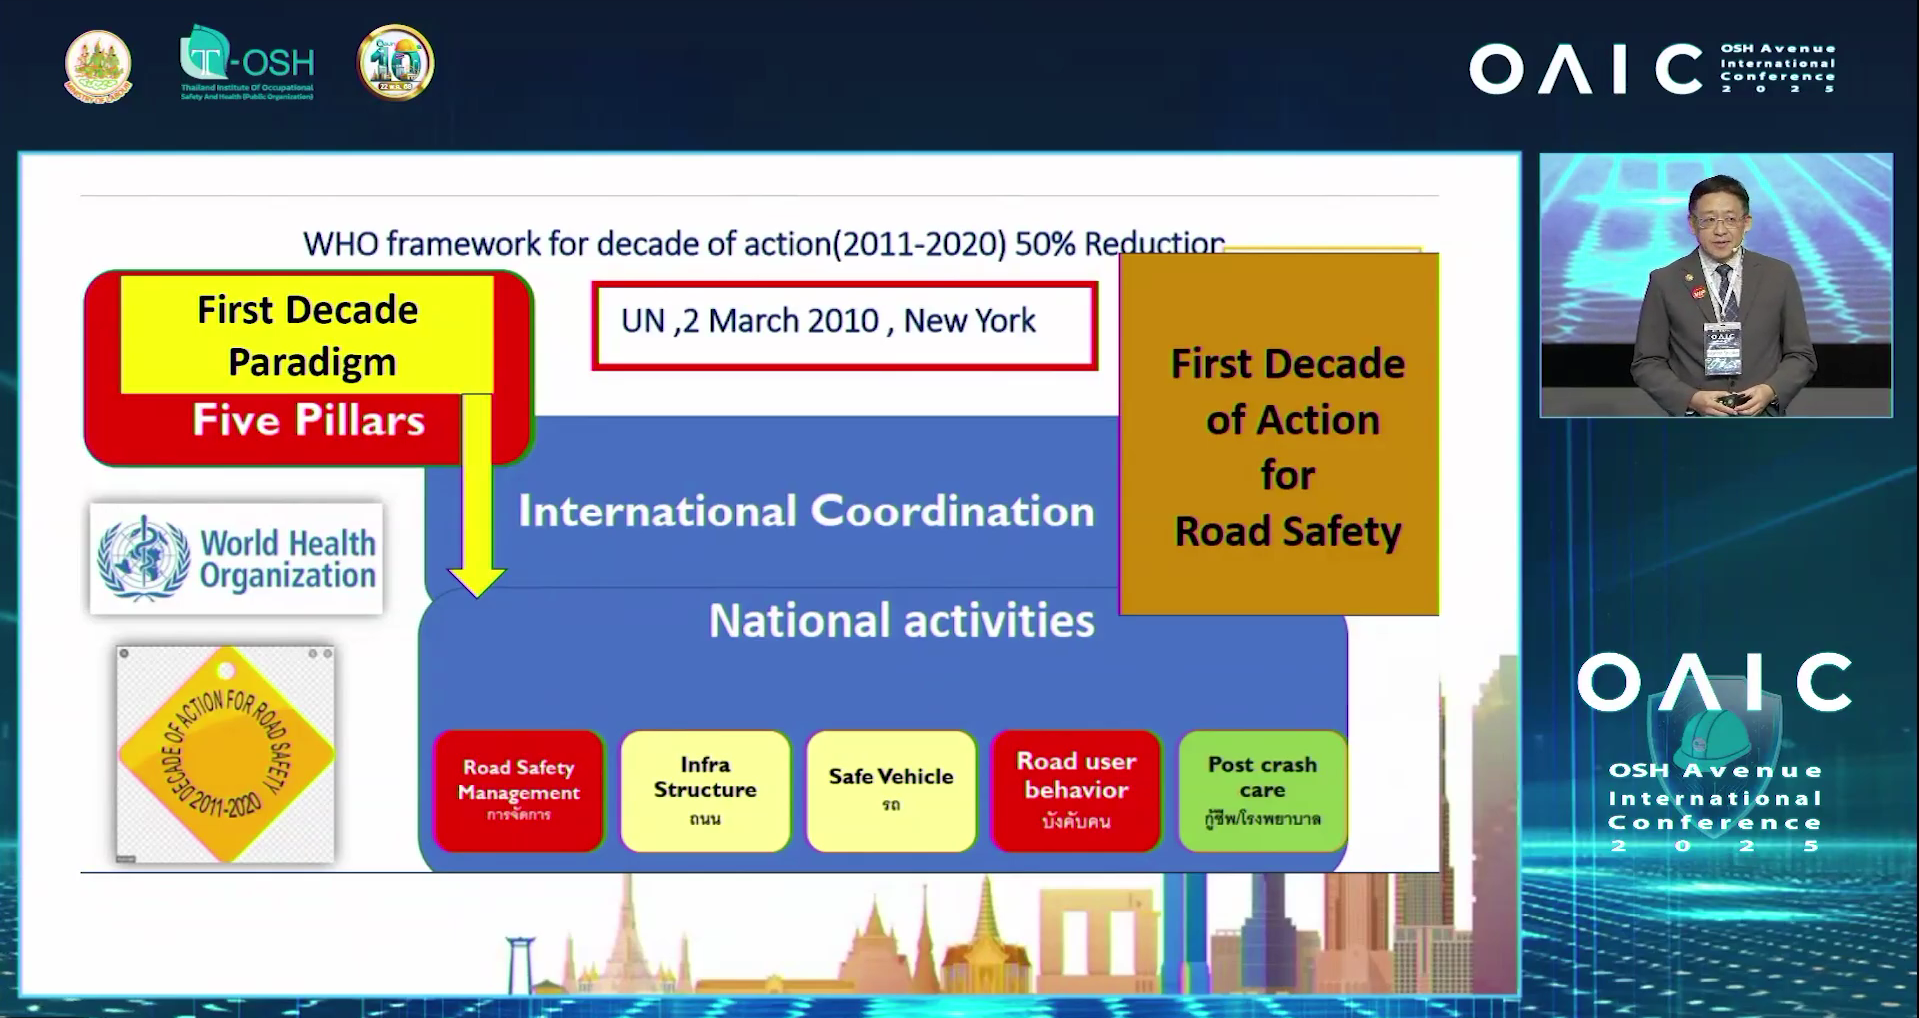This screenshot has width=1919, height=1018.
Task: Click the Ministry of Labour emblem logo
Action: [98, 66]
